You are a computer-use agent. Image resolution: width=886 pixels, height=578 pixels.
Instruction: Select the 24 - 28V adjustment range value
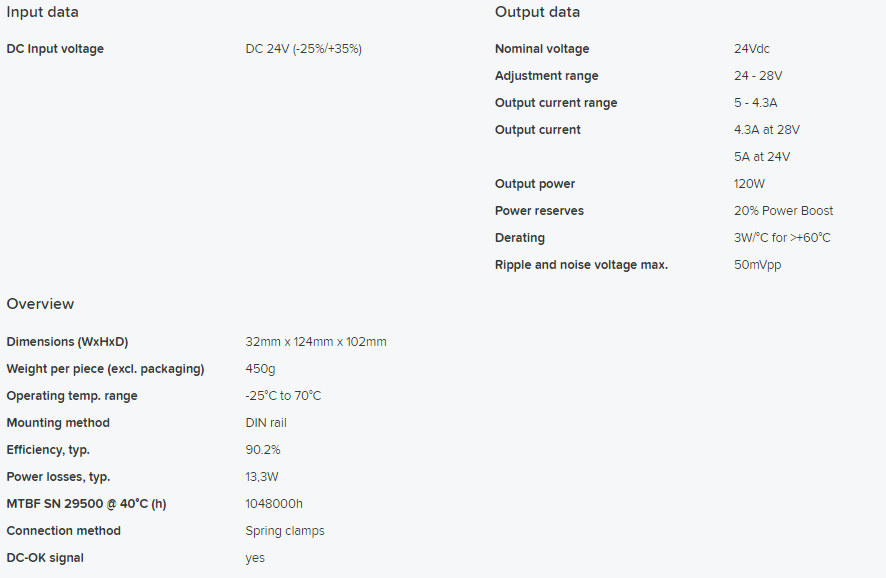coord(758,76)
